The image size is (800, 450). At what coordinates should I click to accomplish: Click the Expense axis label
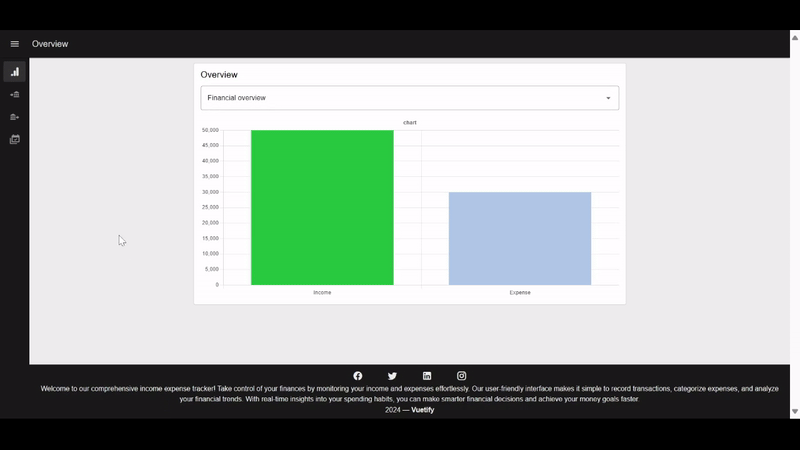pyautogui.click(x=520, y=293)
